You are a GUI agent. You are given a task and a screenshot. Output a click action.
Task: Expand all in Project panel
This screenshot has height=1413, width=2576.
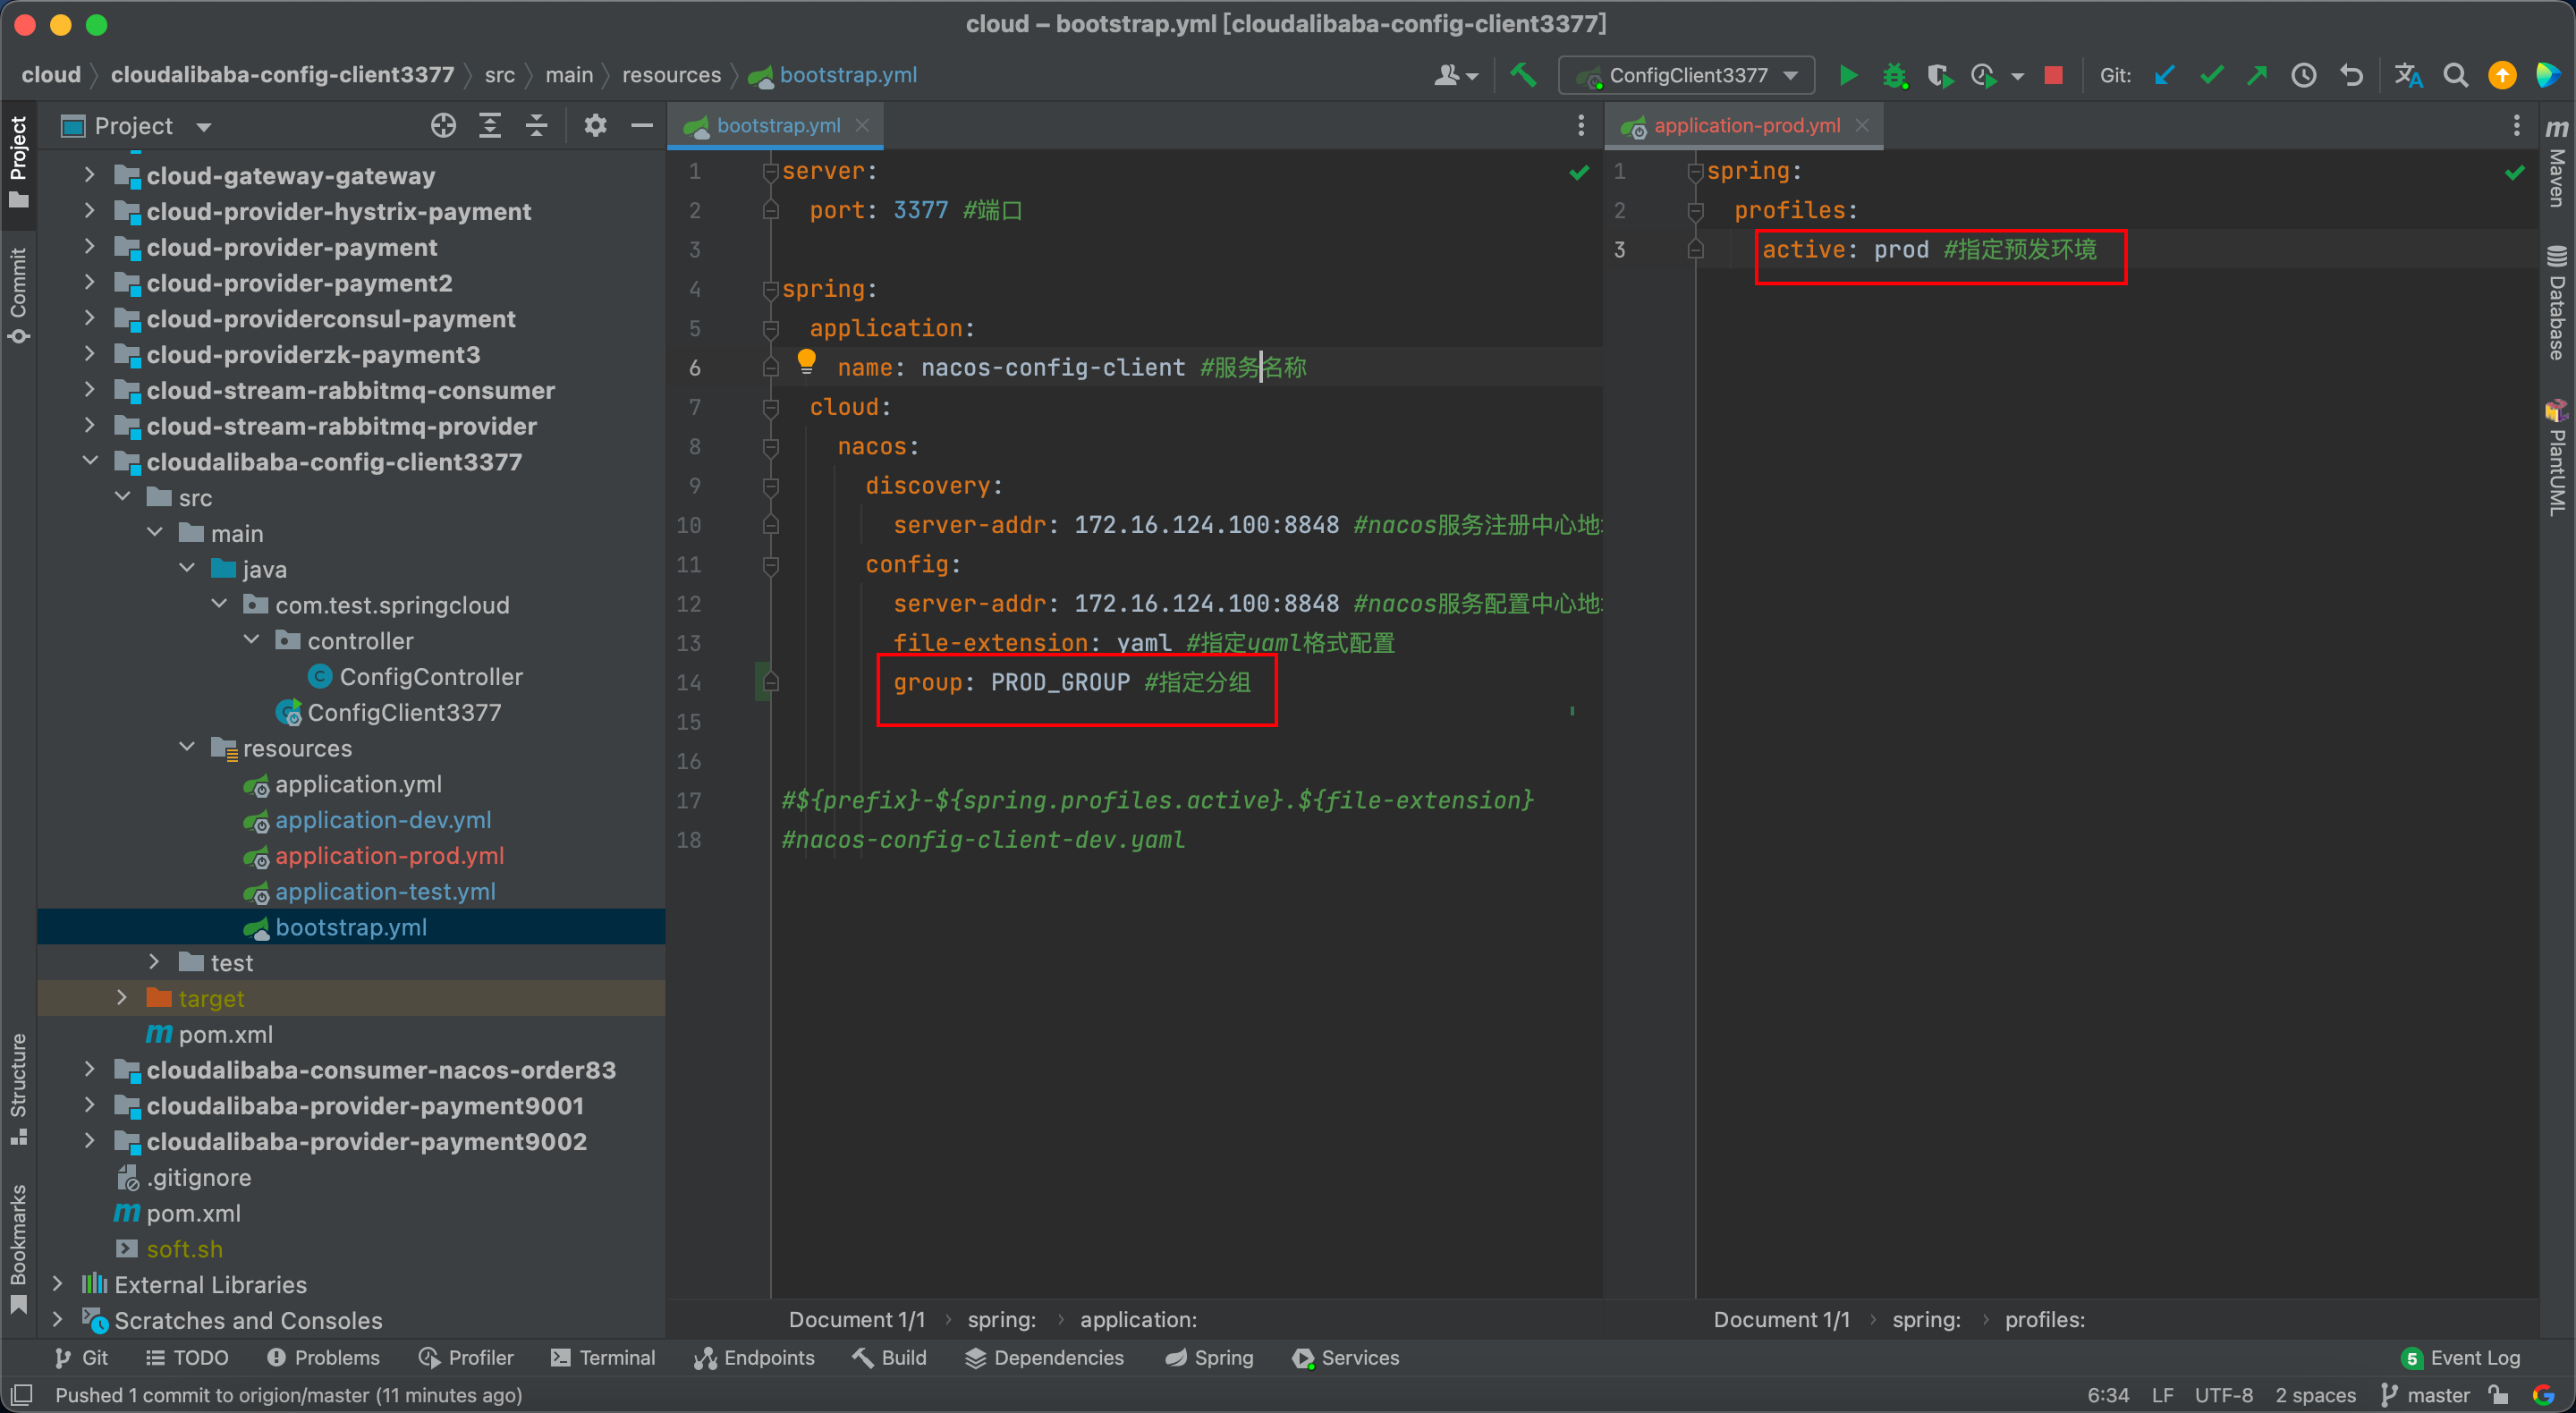click(489, 125)
